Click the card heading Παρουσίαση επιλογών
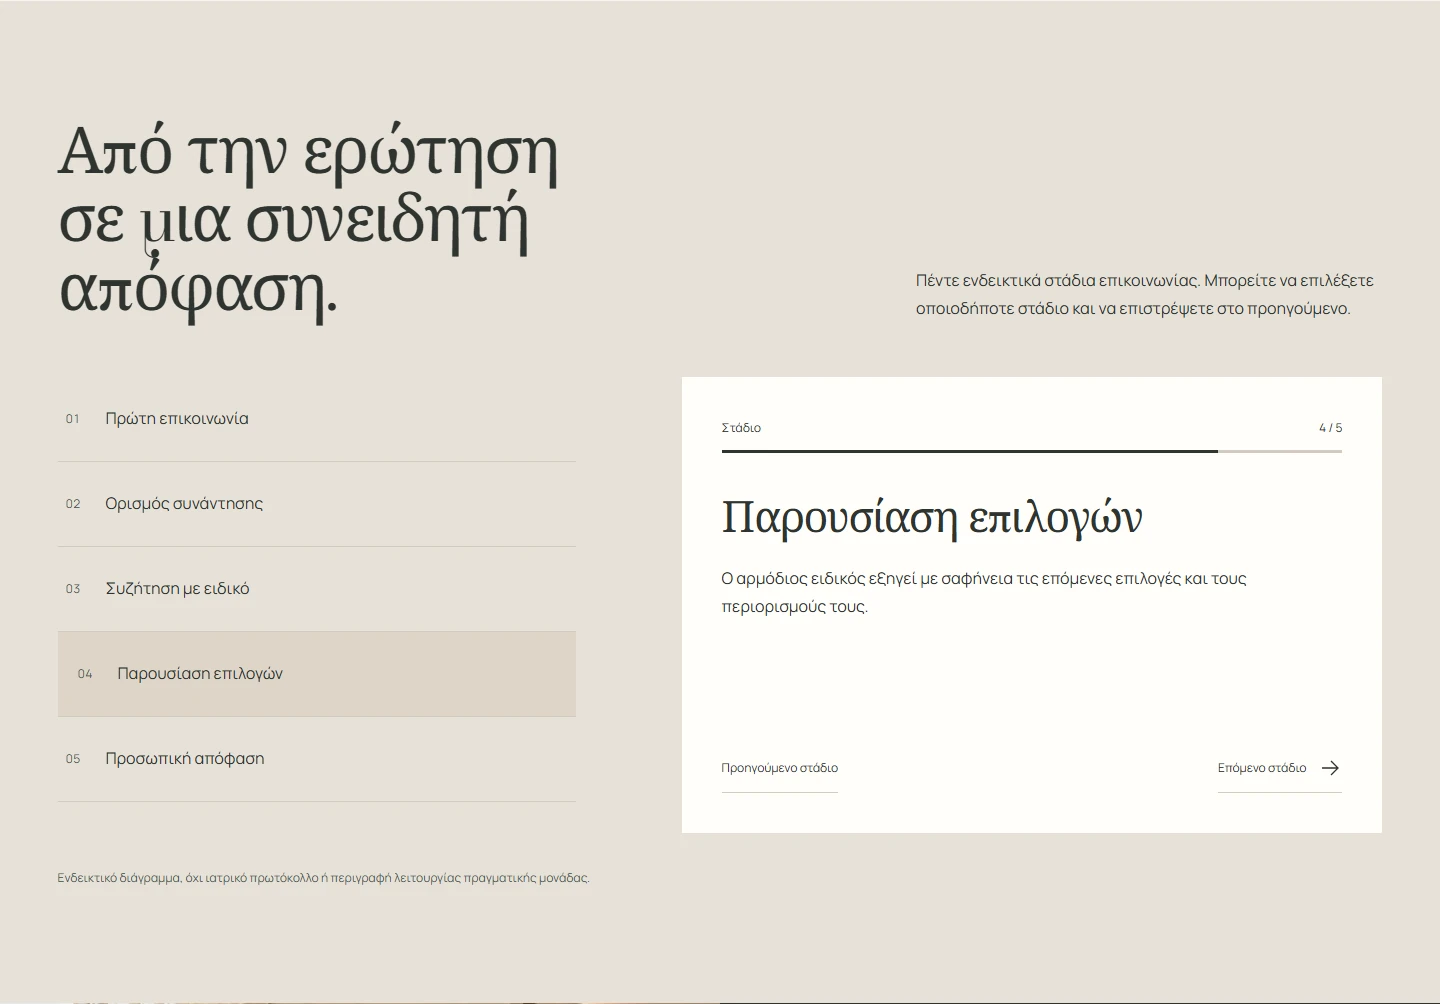1440x1004 pixels. tap(931, 518)
